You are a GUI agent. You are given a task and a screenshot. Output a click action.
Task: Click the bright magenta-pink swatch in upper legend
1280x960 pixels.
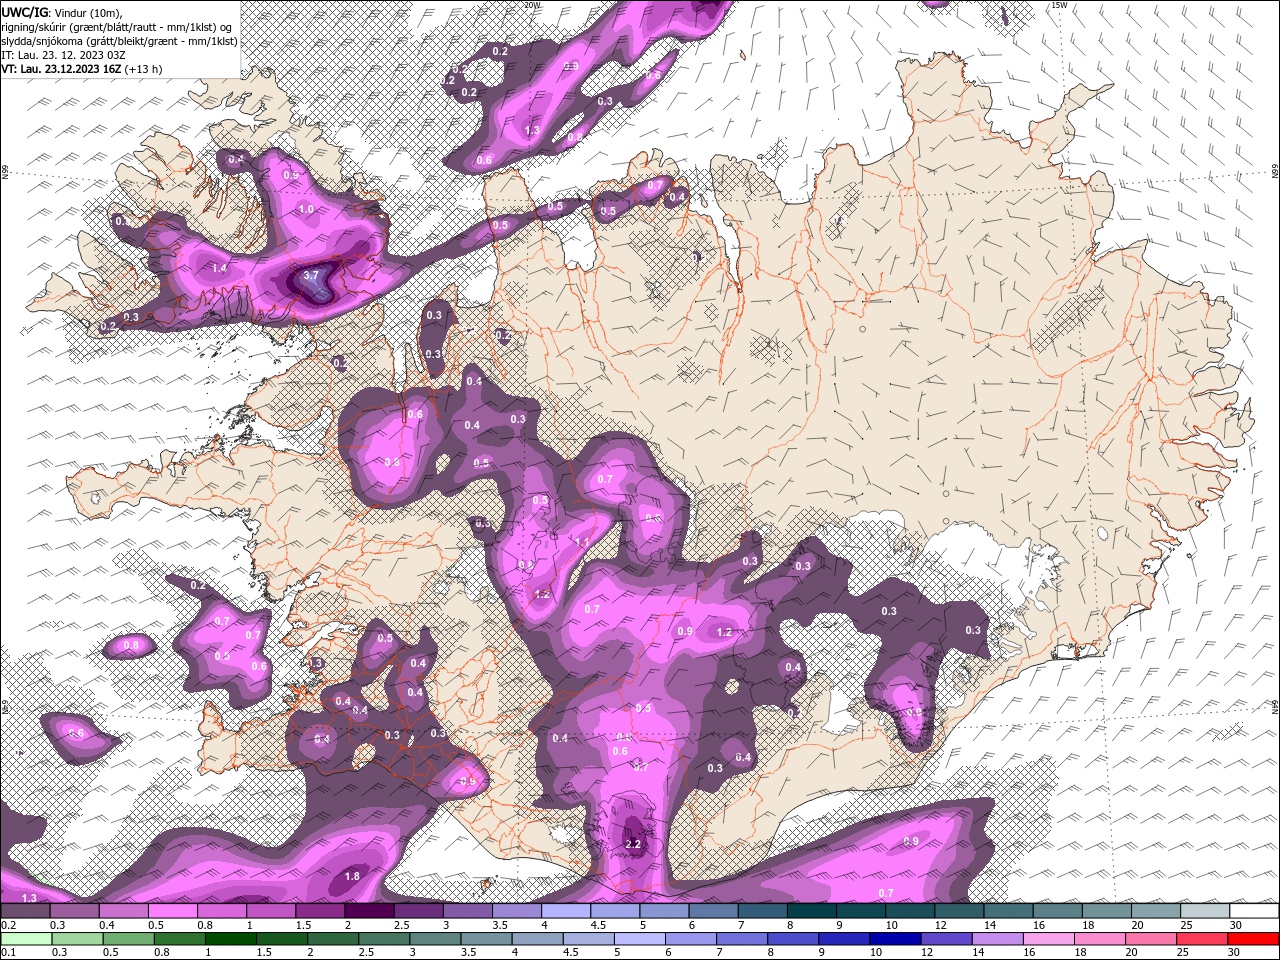[172, 910]
